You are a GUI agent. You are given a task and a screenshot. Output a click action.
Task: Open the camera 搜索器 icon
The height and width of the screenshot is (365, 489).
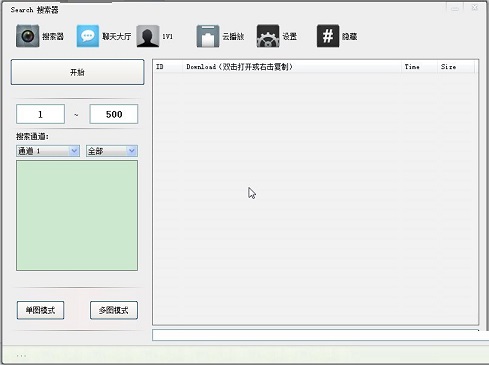[27, 36]
